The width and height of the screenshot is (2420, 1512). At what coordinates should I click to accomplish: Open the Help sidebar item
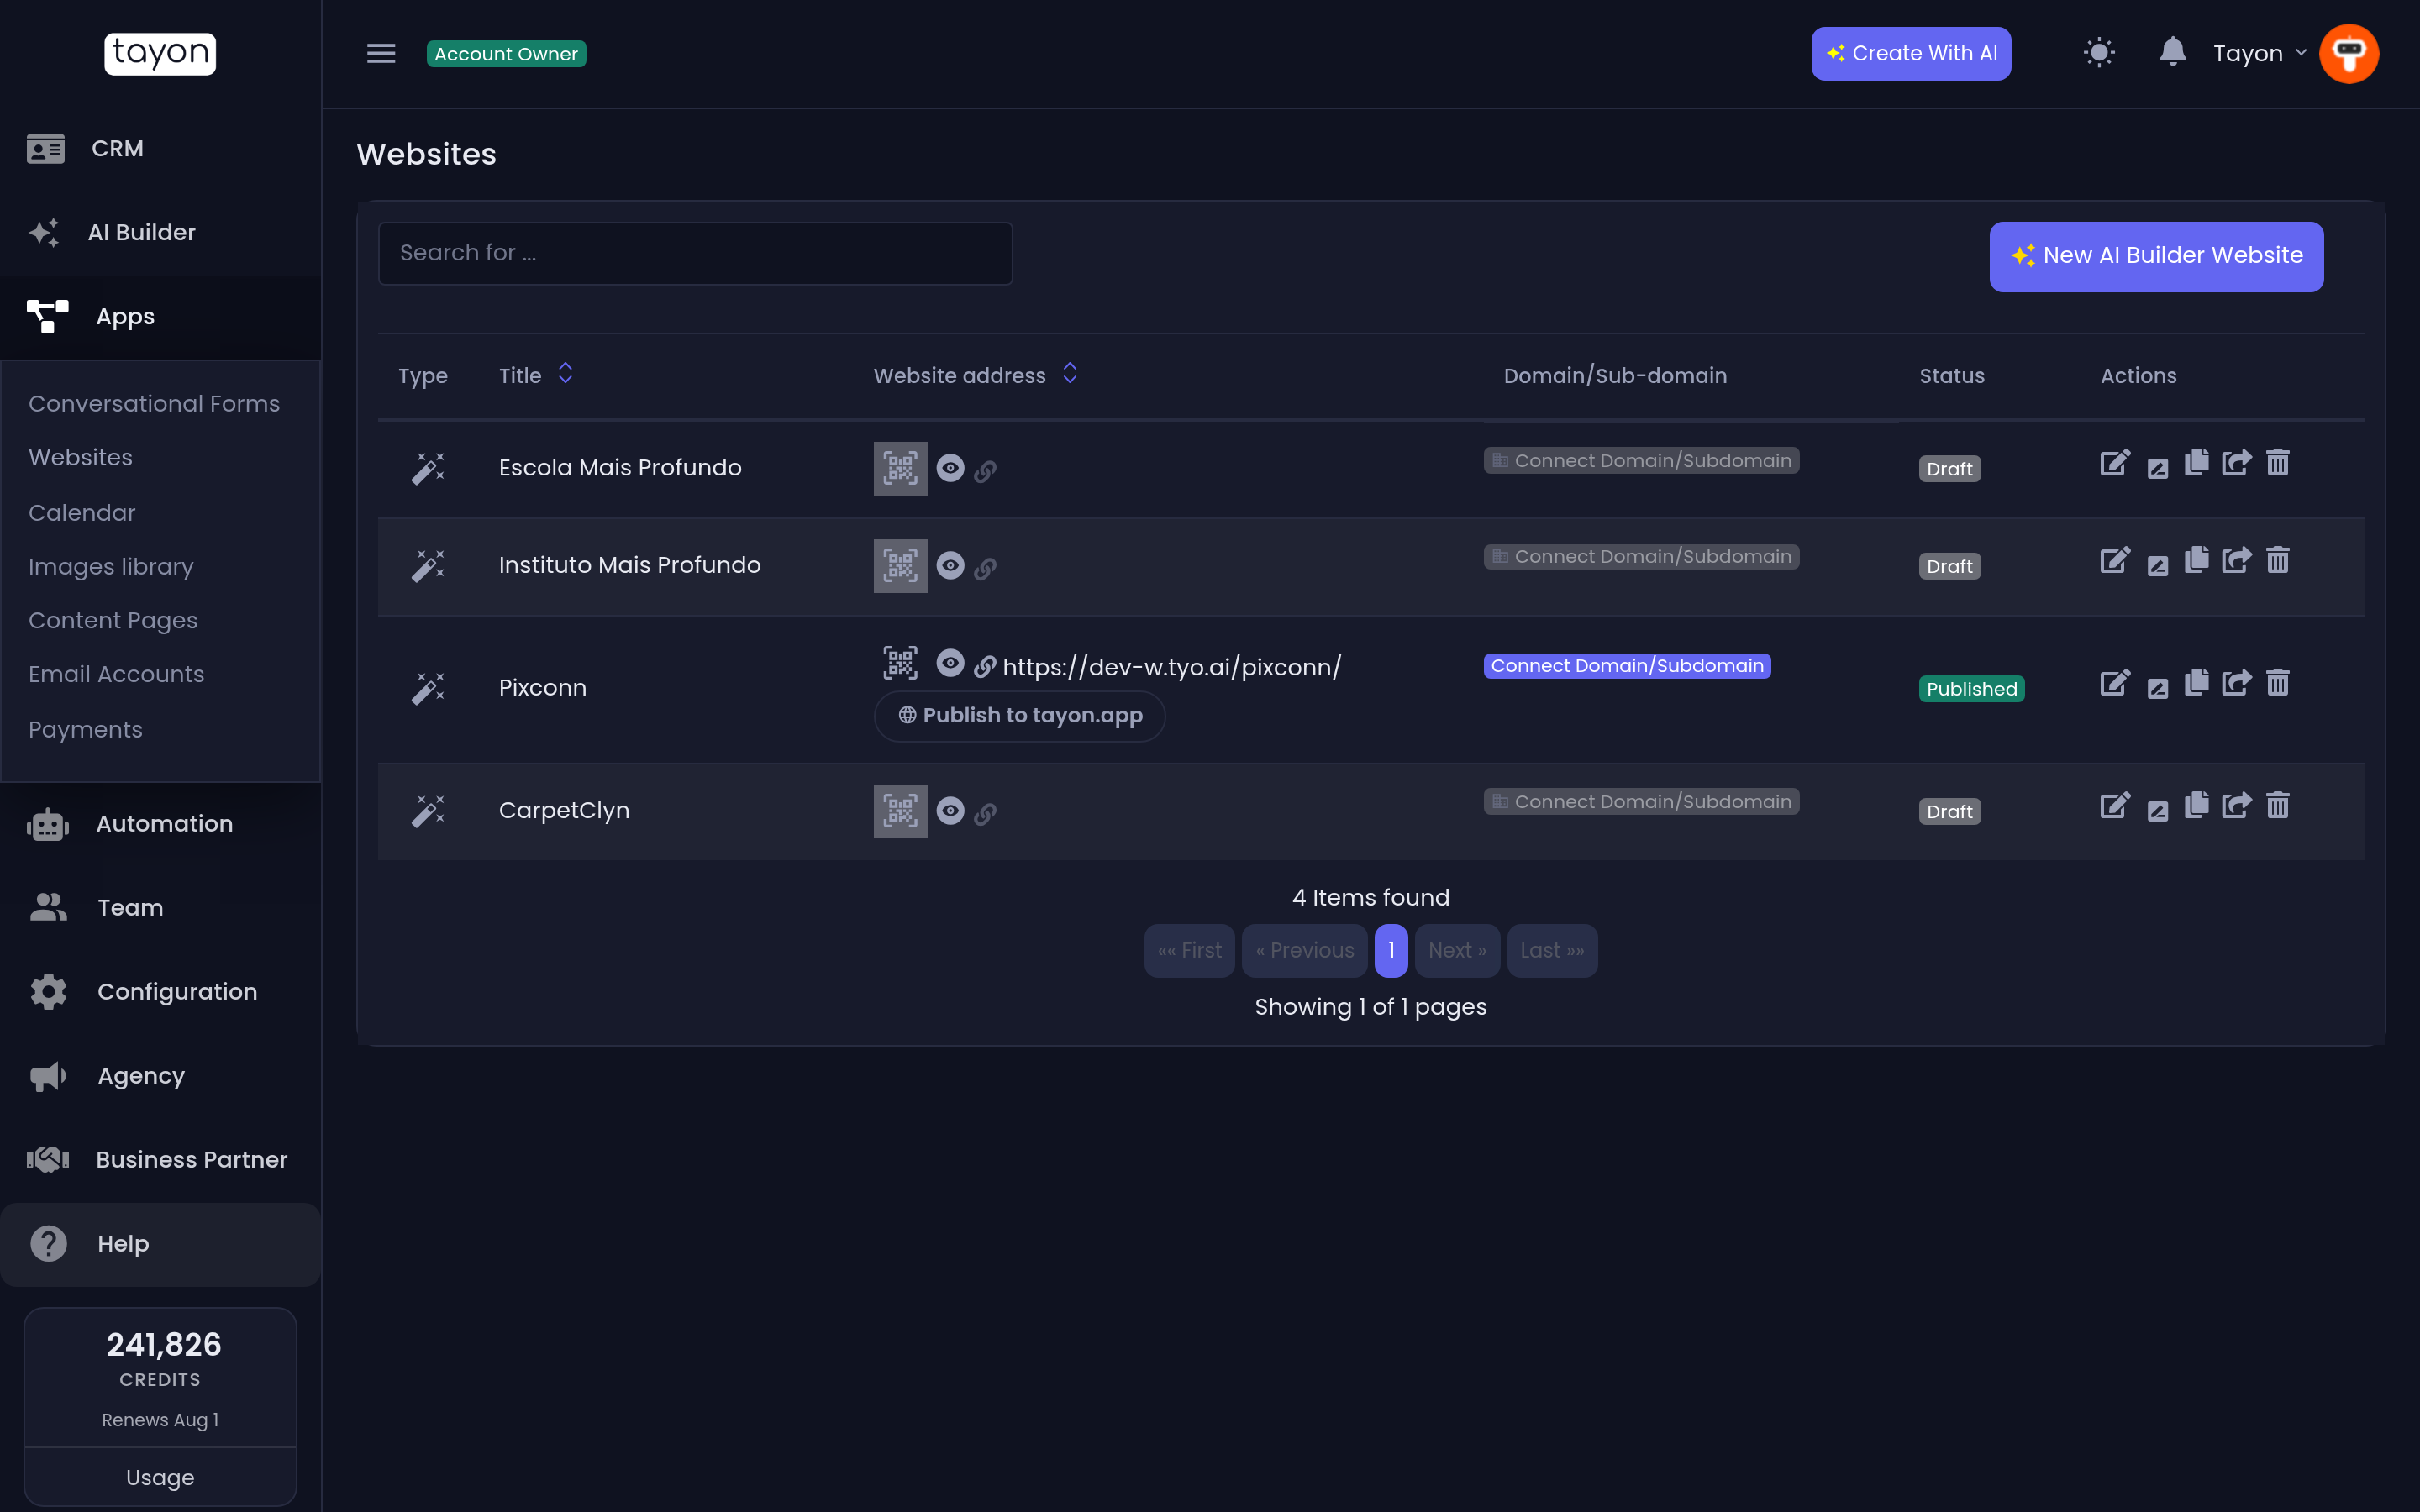(160, 1244)
